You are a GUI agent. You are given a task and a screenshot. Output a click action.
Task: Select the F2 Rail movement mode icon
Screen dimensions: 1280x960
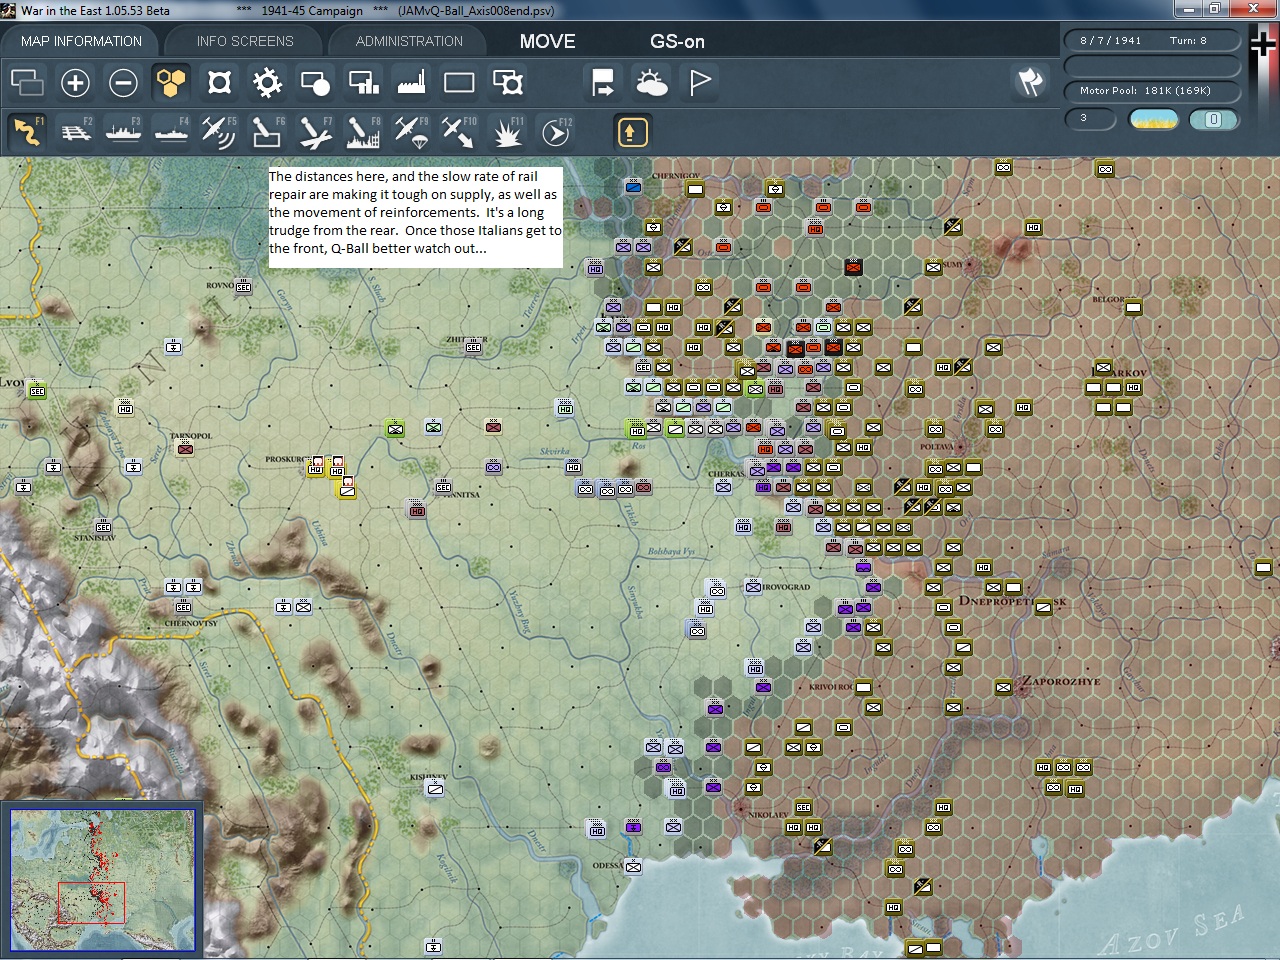point(75,131)
